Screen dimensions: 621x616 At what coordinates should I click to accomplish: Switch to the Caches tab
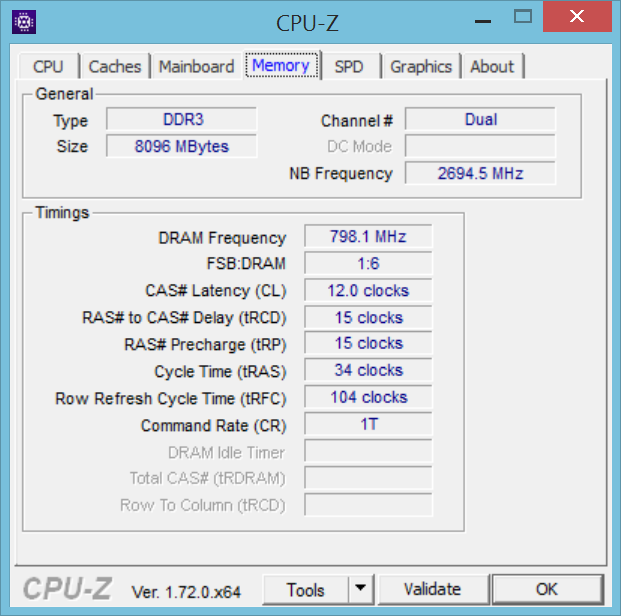click(x=115, y=67)
